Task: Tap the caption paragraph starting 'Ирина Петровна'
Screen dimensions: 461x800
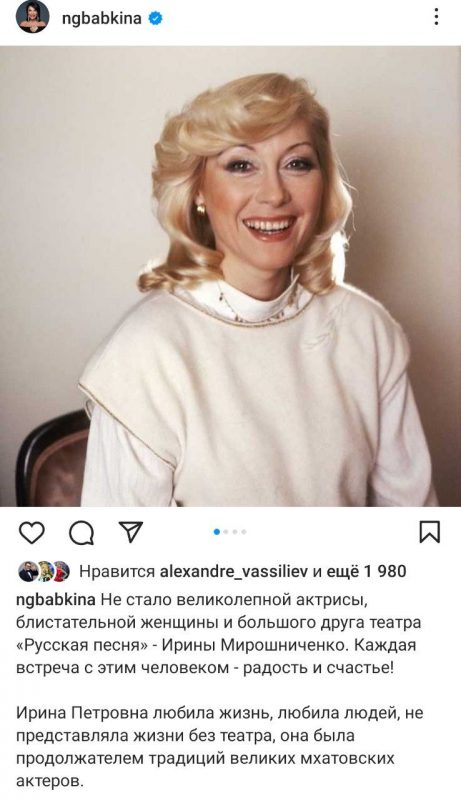Action: click(220, 746)
